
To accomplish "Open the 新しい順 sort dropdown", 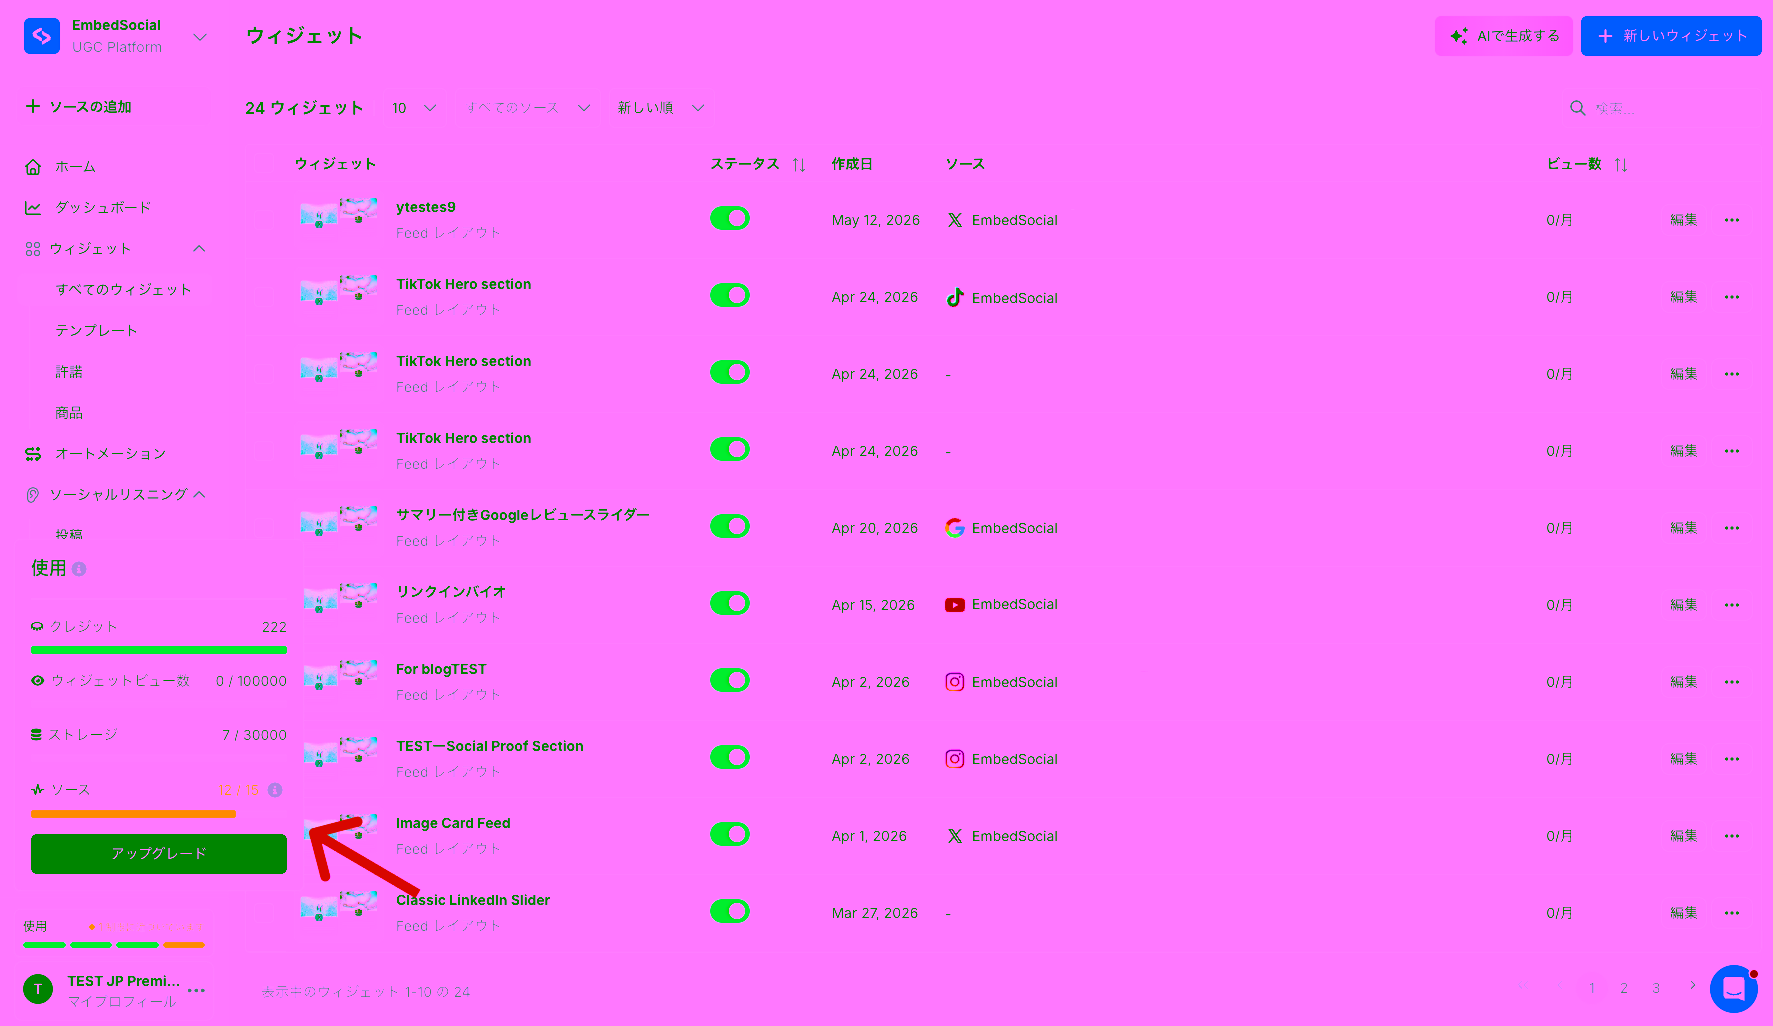I will [661, 108].
